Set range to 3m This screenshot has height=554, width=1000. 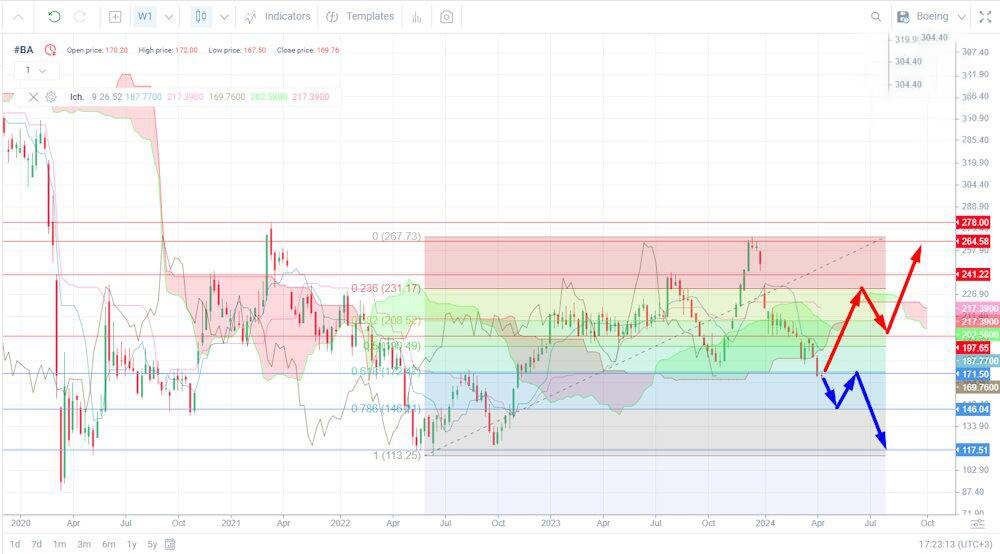[x=84, y=544]
